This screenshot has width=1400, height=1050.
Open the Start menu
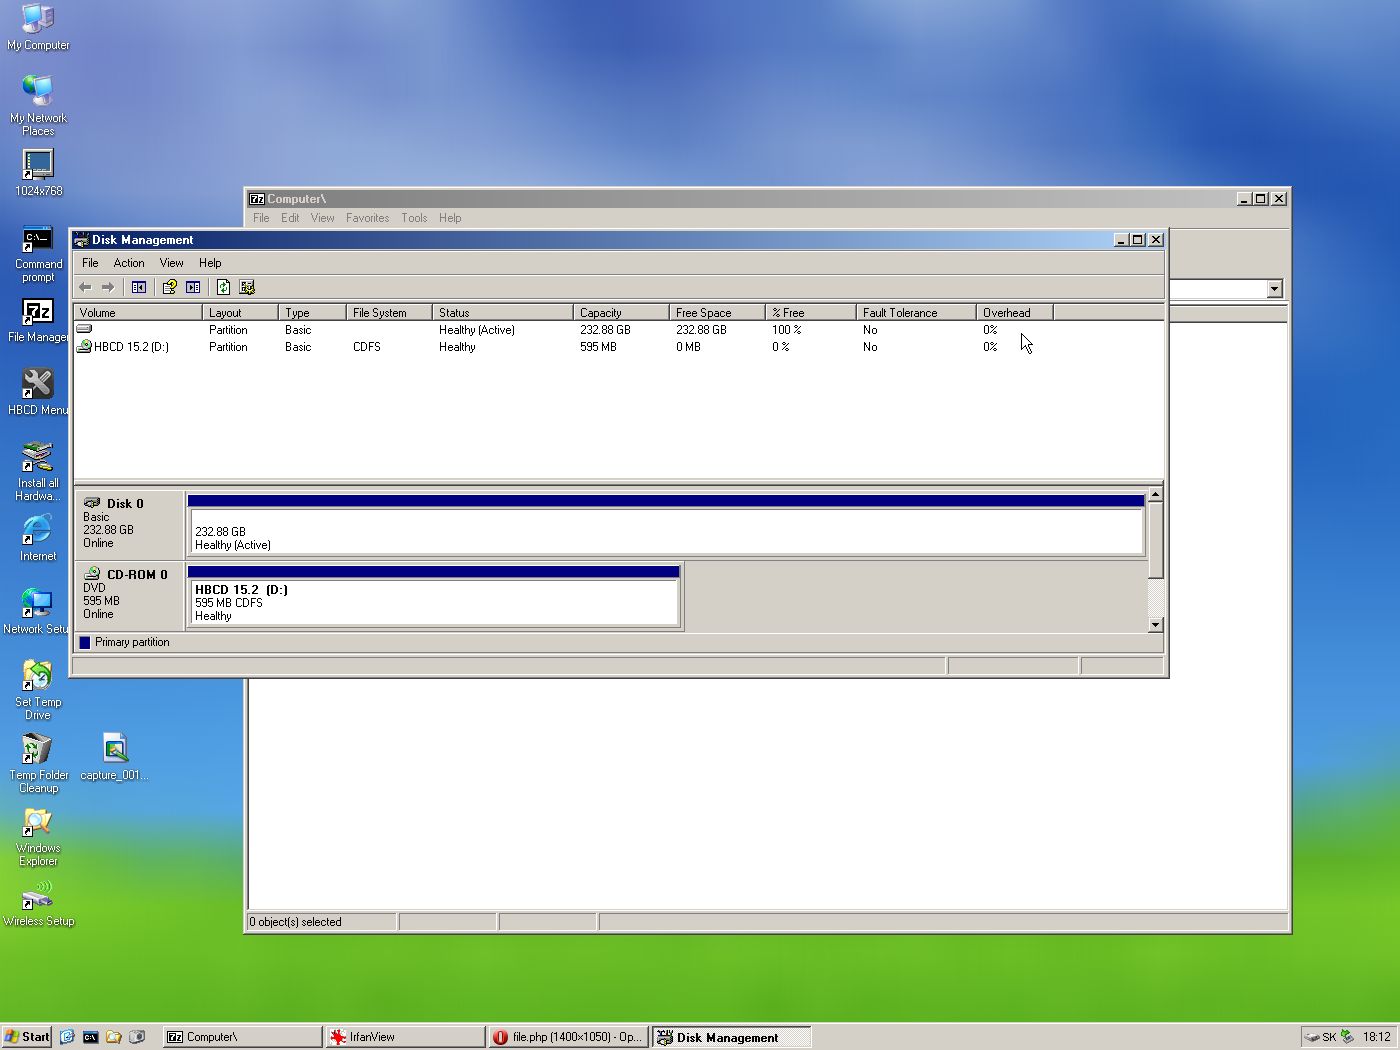27,1037
